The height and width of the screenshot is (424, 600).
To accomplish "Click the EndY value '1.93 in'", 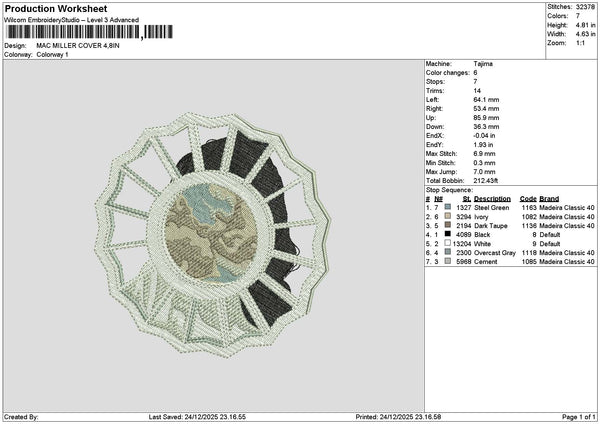I will point(483,145).
